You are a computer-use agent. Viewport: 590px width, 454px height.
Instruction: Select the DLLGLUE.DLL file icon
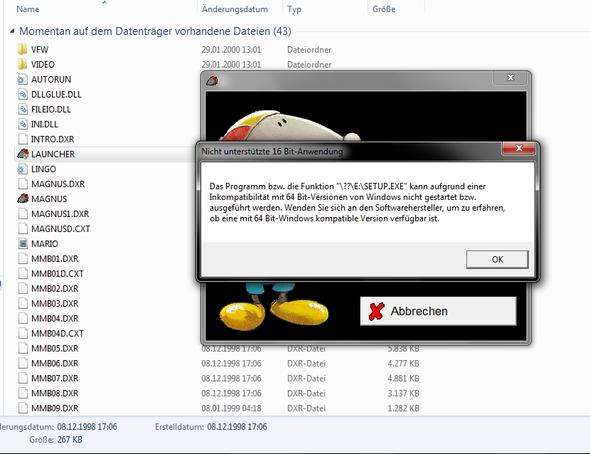pyautogui.click(x=23, y=94)
